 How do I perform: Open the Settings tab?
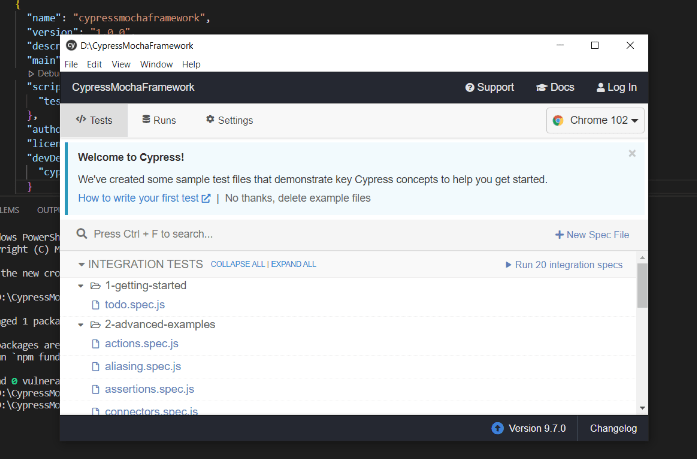pos(229,120)
